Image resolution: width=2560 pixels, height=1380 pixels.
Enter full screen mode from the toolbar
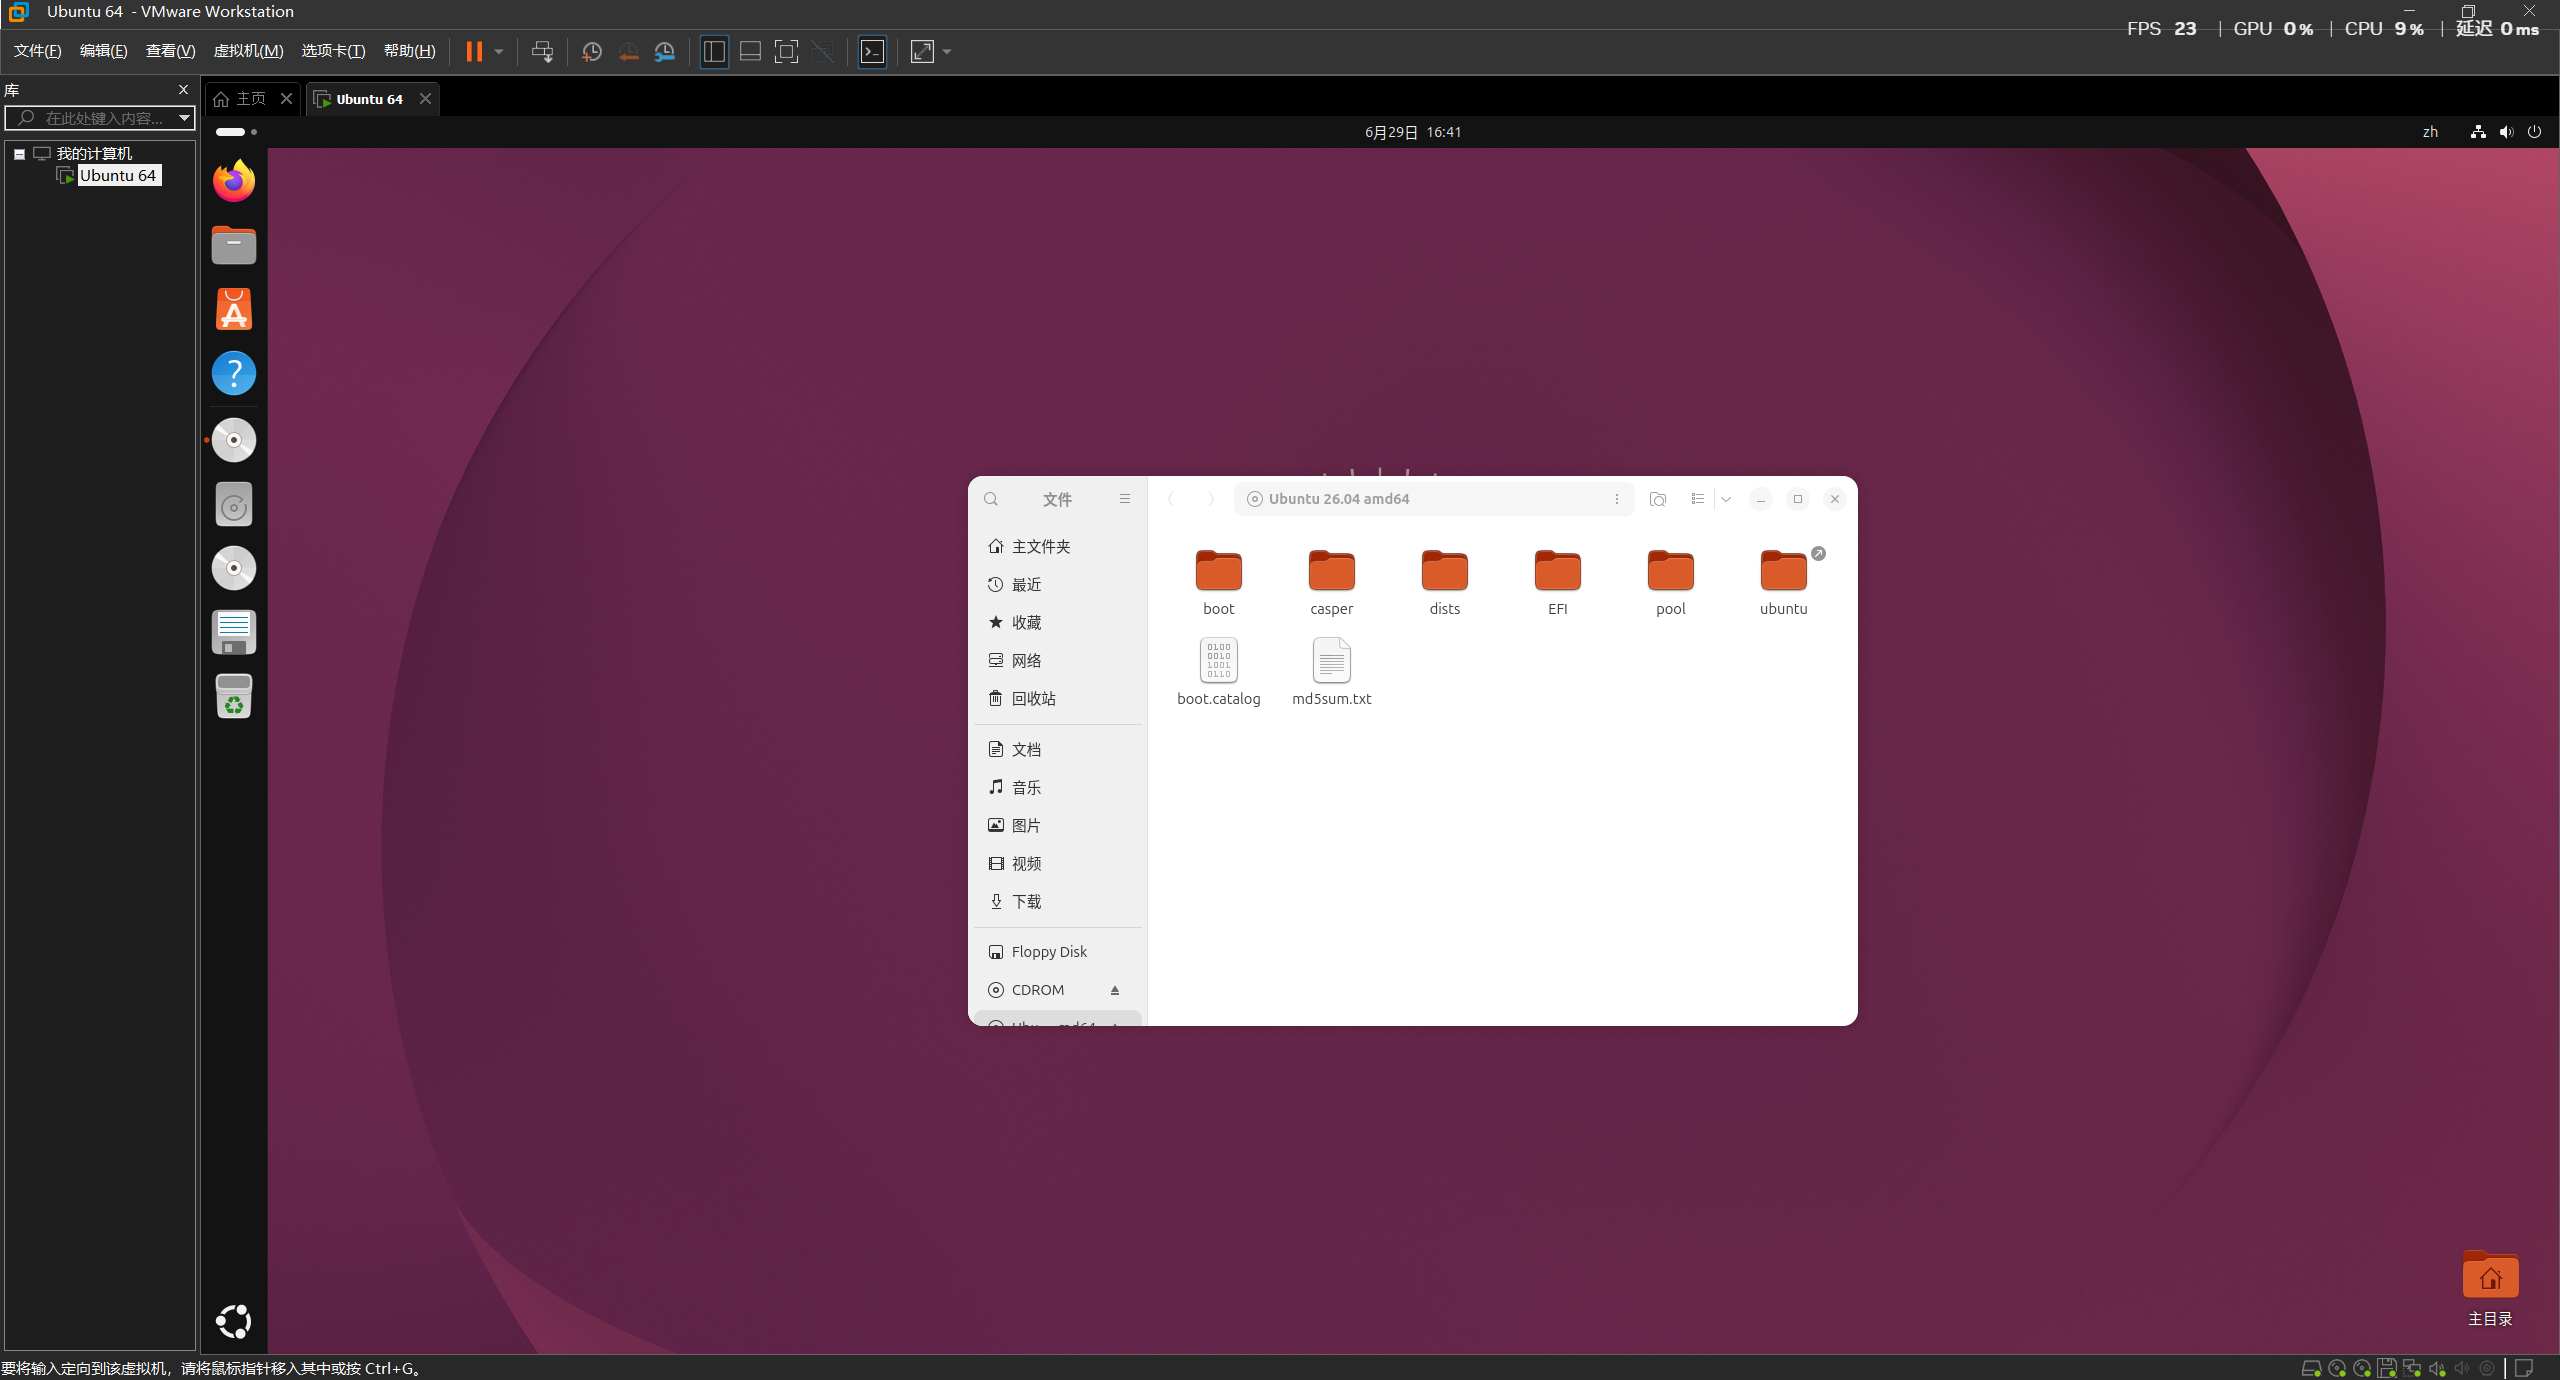786,52
